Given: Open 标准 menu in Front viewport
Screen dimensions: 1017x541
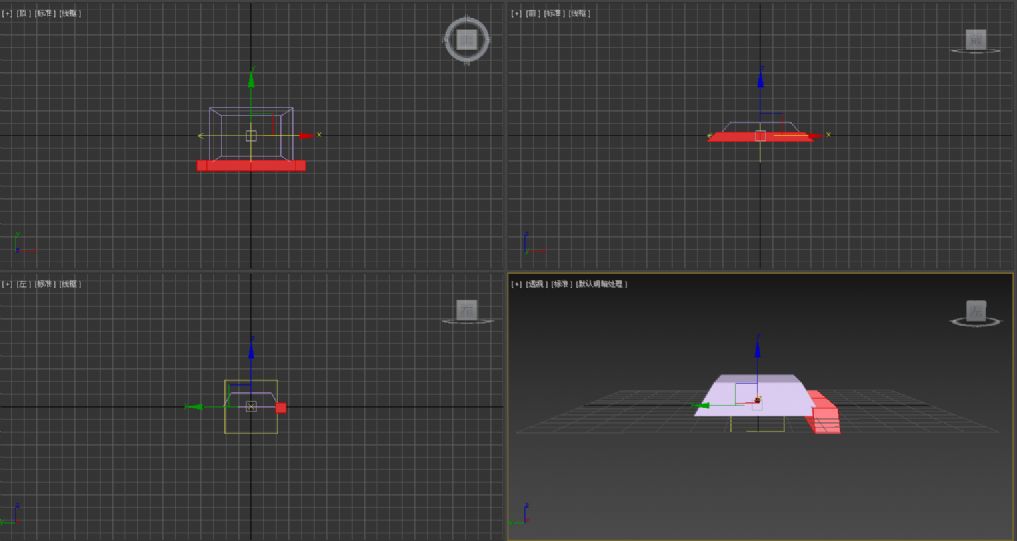Looking at the screenshot, I should (553, 13).
